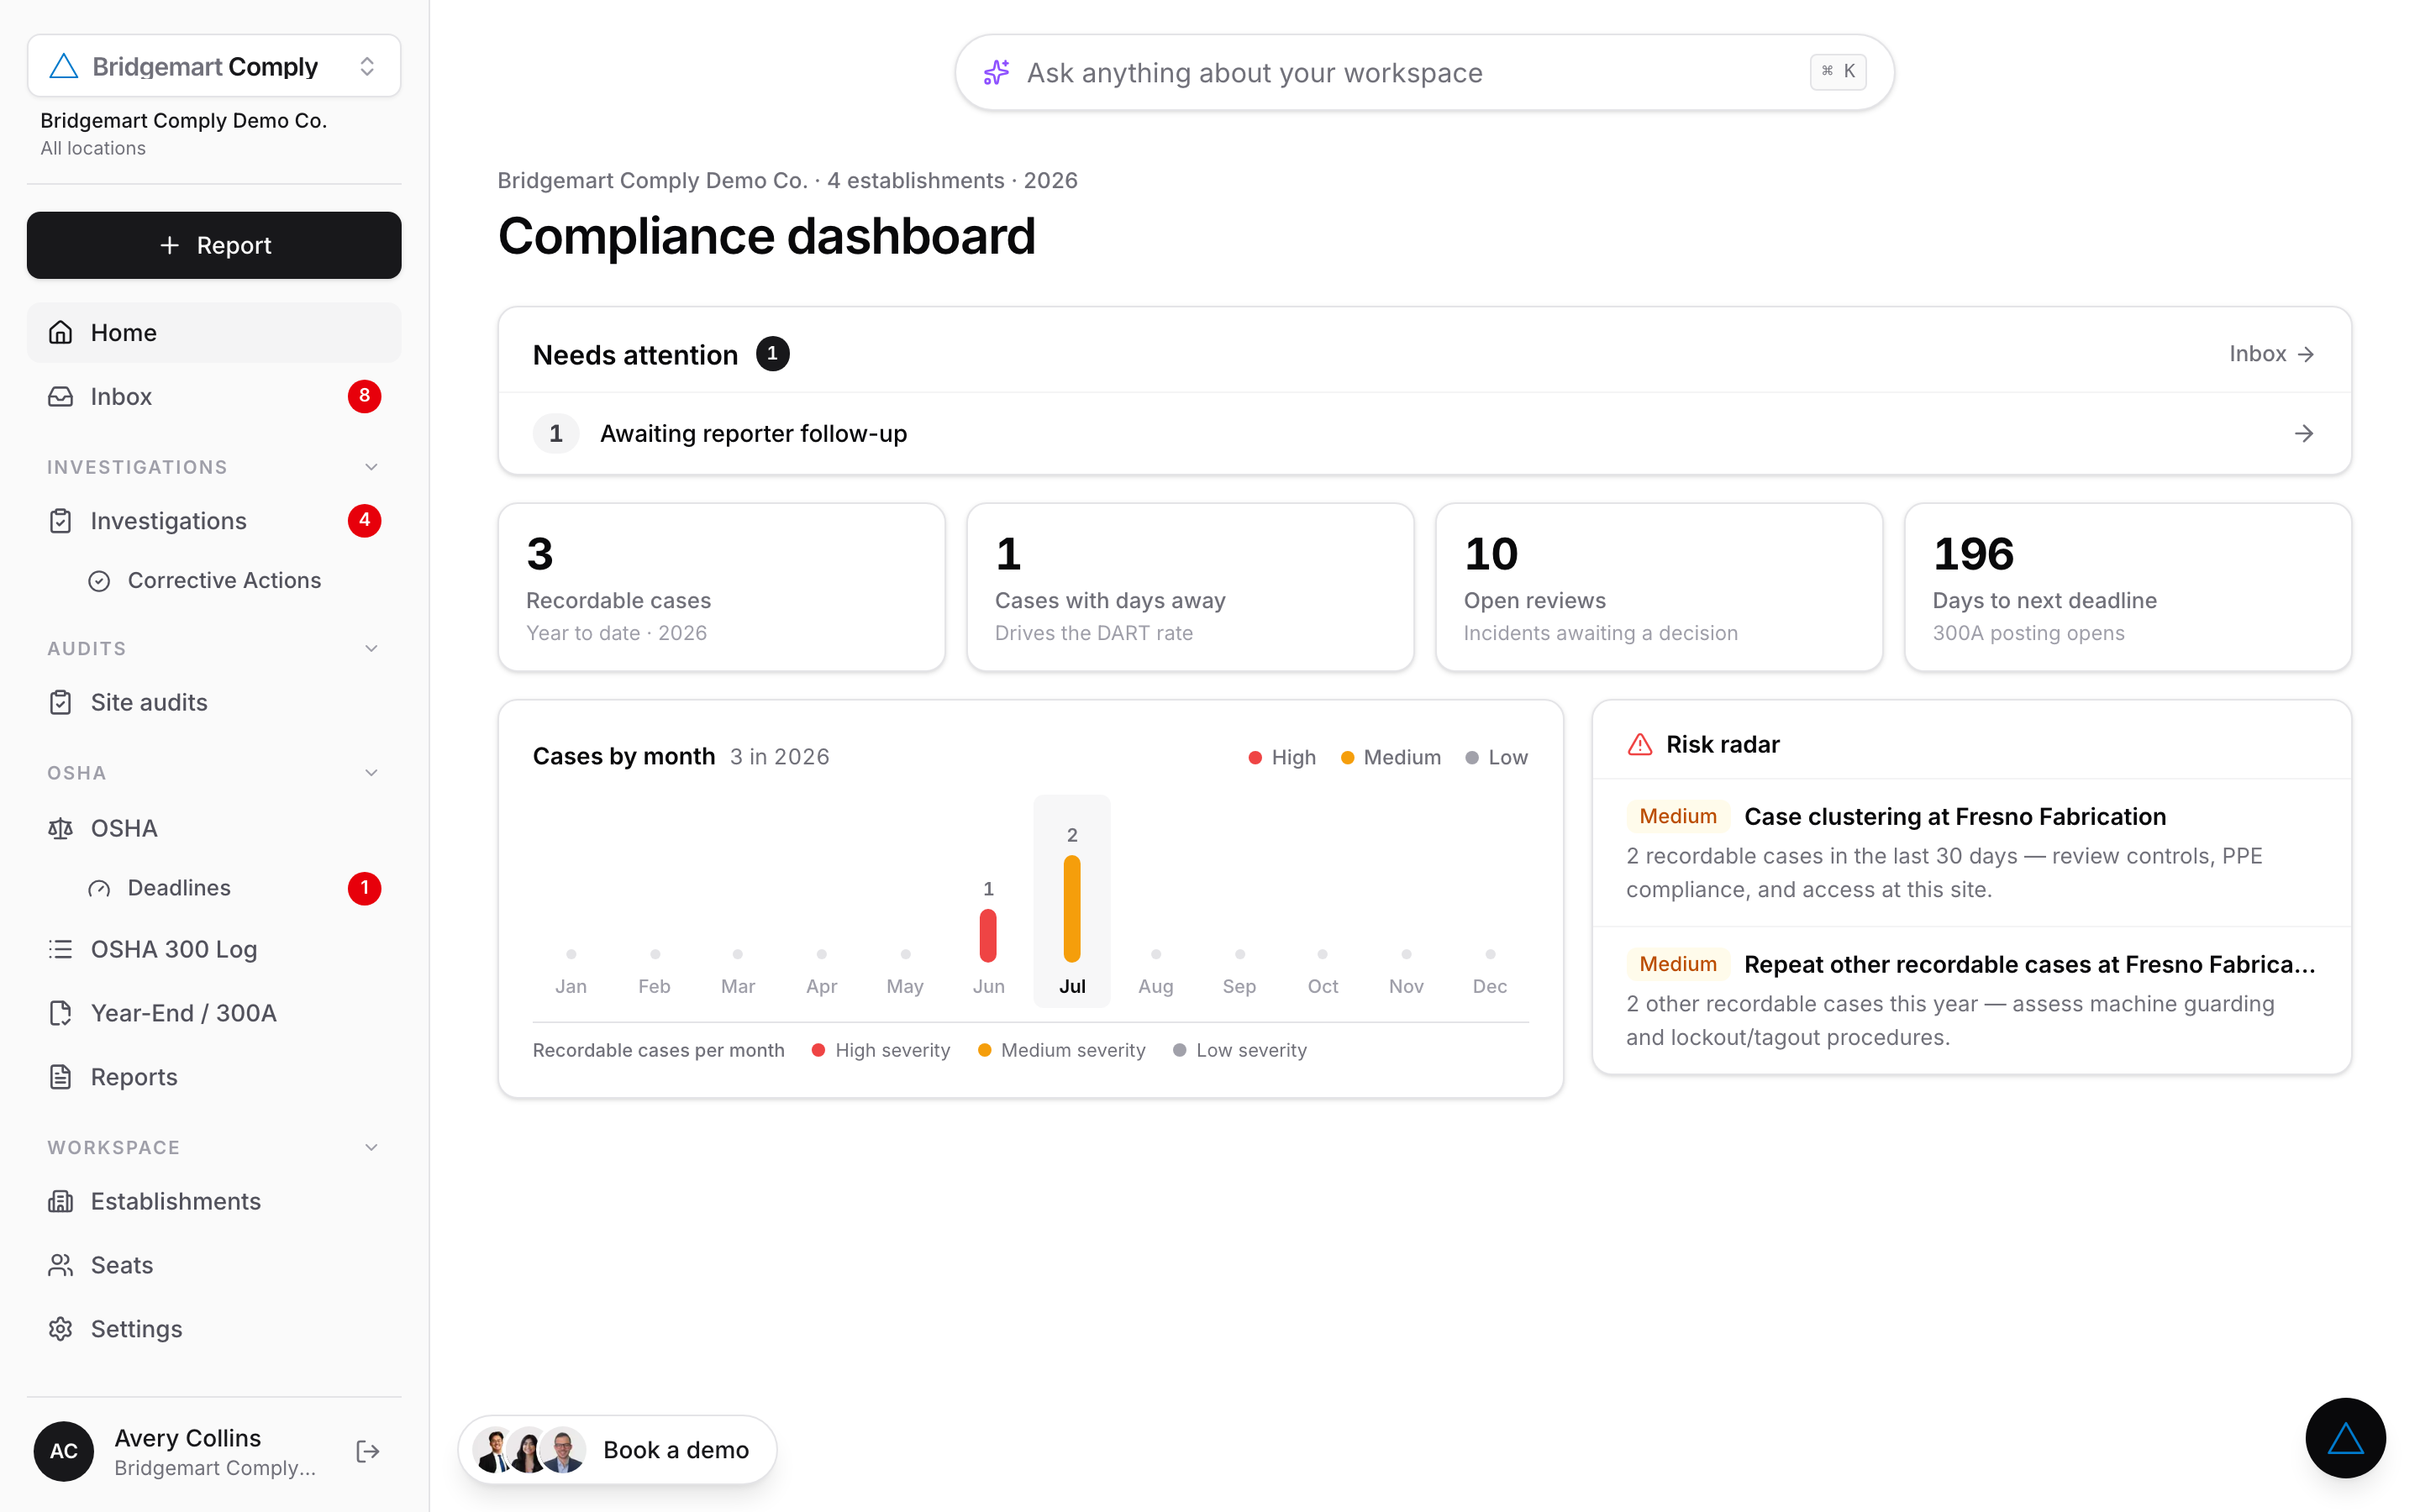Click the red June bar in chart
Viewport: 2420px width, 1512px height.
click(x=988, y=935)
